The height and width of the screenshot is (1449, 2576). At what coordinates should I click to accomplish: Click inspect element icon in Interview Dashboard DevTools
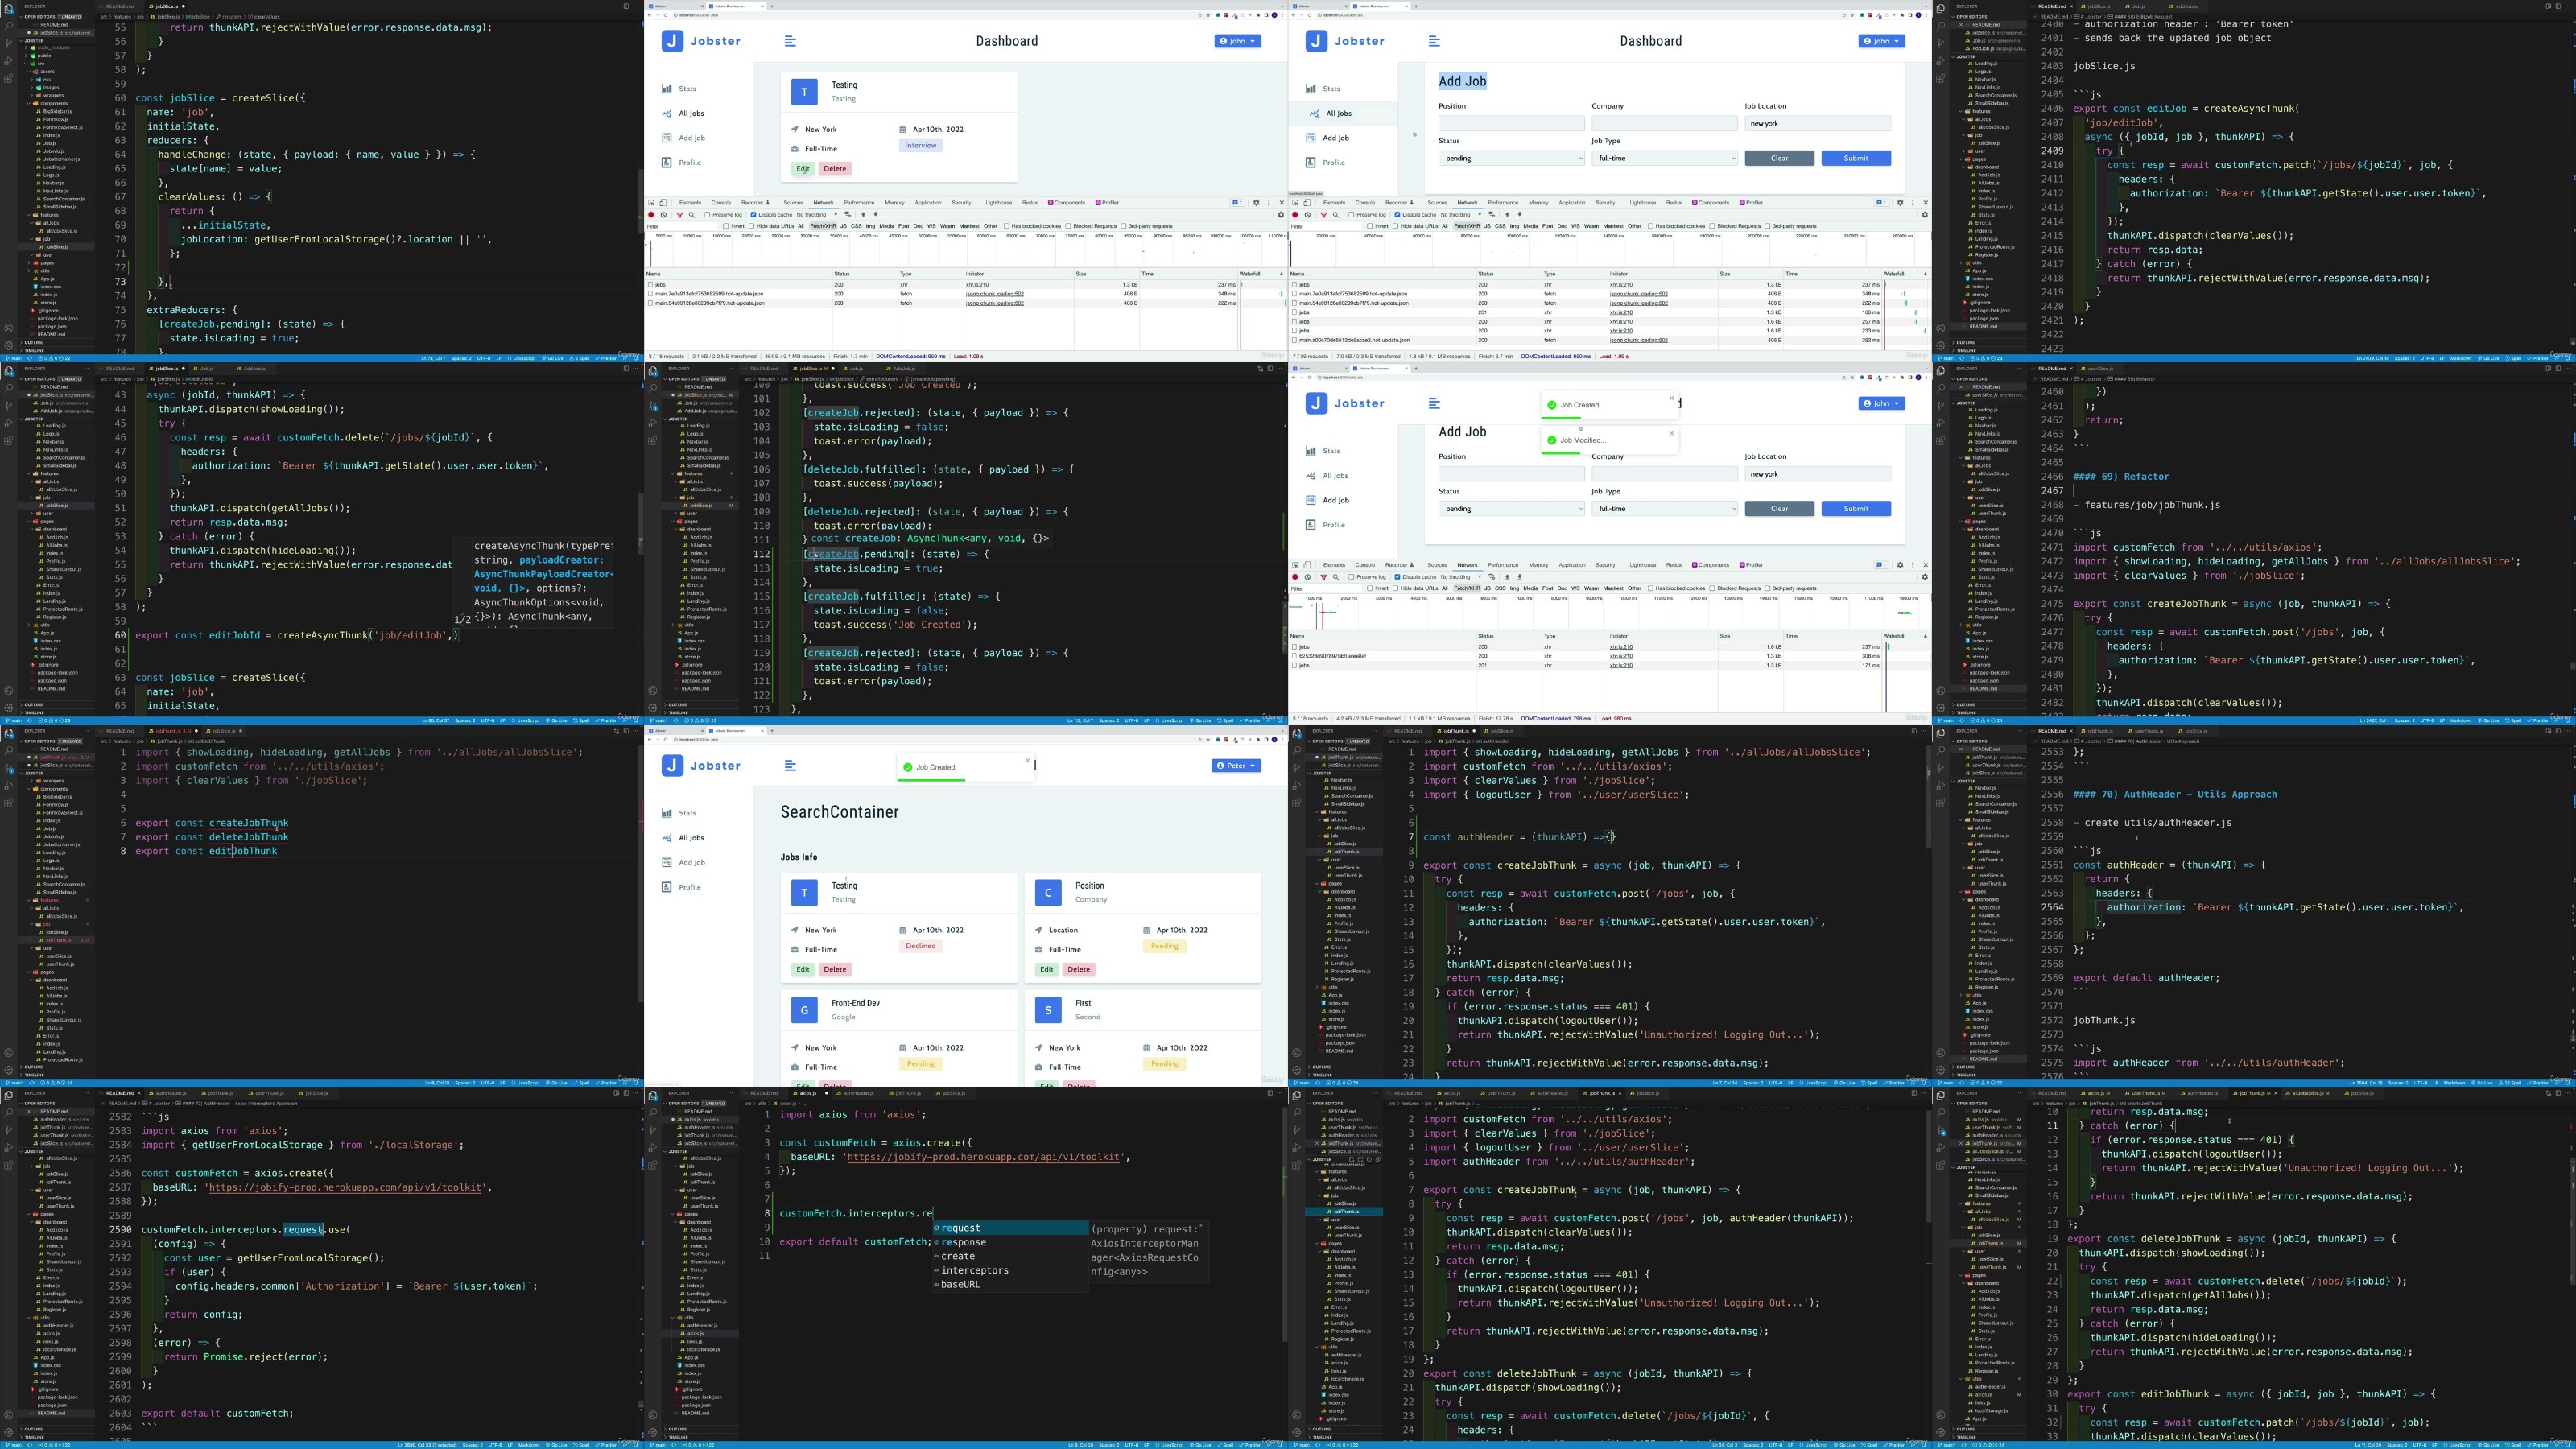coord(651,203)
